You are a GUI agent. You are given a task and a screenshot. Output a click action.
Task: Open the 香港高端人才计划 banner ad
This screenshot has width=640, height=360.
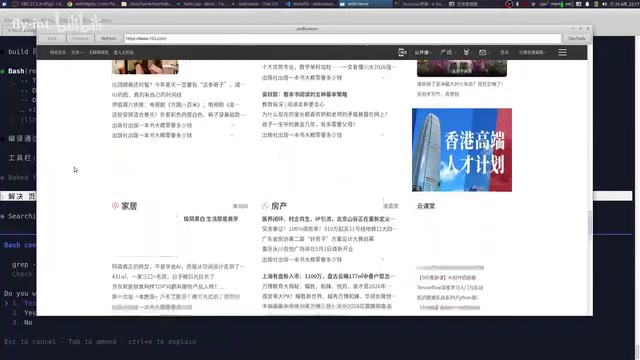pos(462,150)
